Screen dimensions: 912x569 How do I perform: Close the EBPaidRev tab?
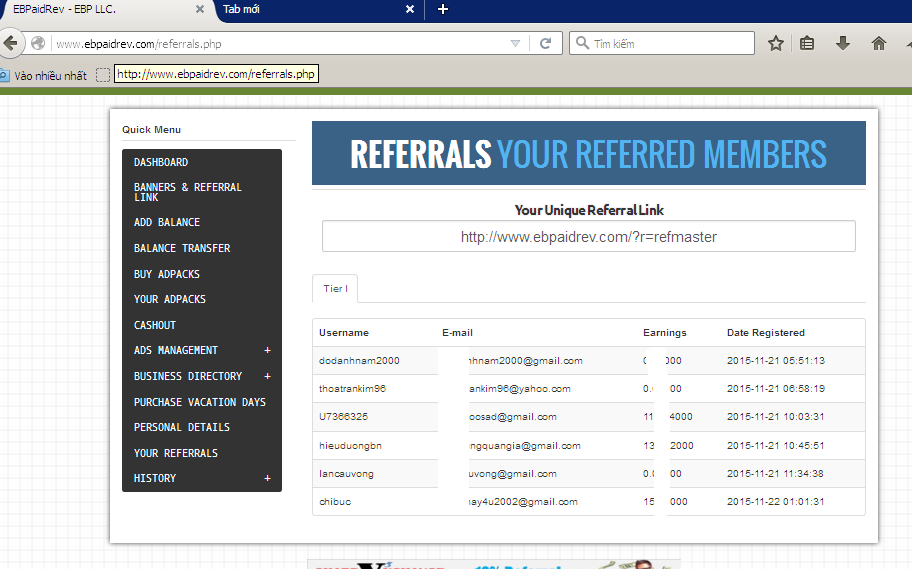click(x=200, y=9)
